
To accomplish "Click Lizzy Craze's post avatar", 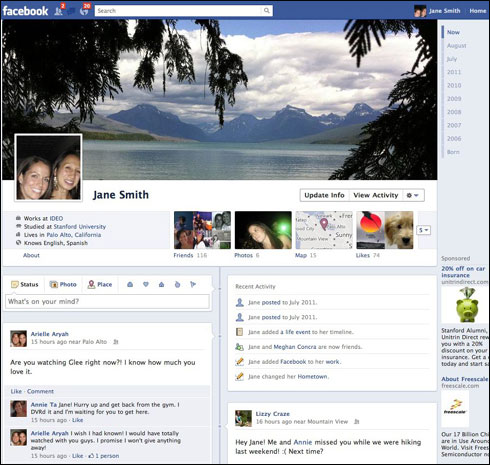I will 243,419.
